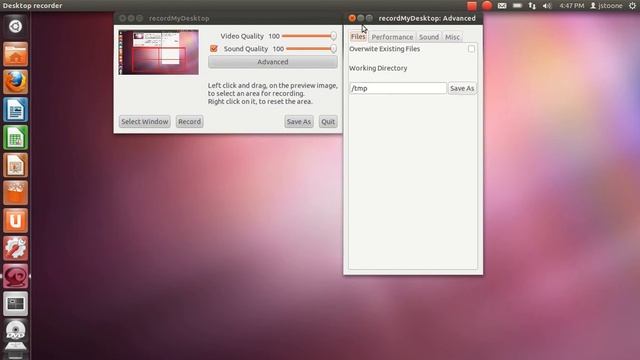Open the jstoone user menu
Viewport: 640px width, 360px height.
pyautogui.click(x=606, y=6)
